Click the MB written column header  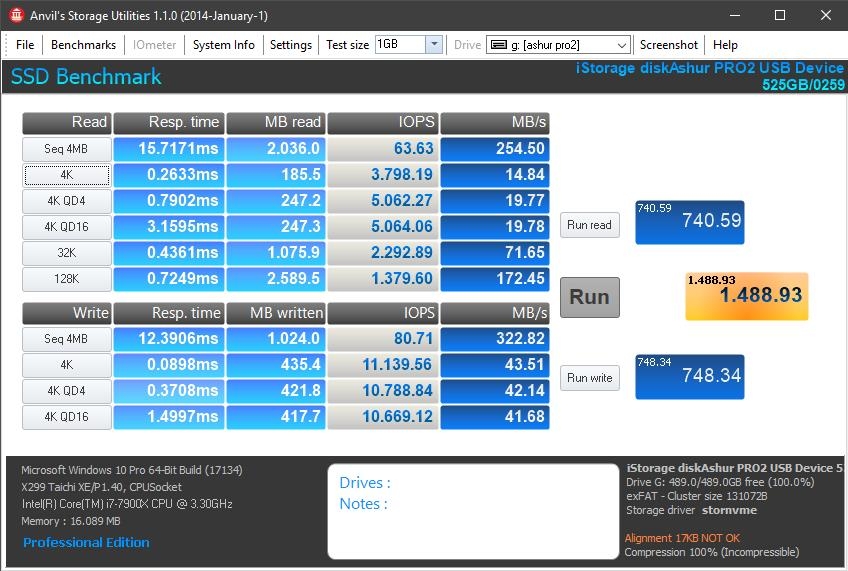pos(276,313)
